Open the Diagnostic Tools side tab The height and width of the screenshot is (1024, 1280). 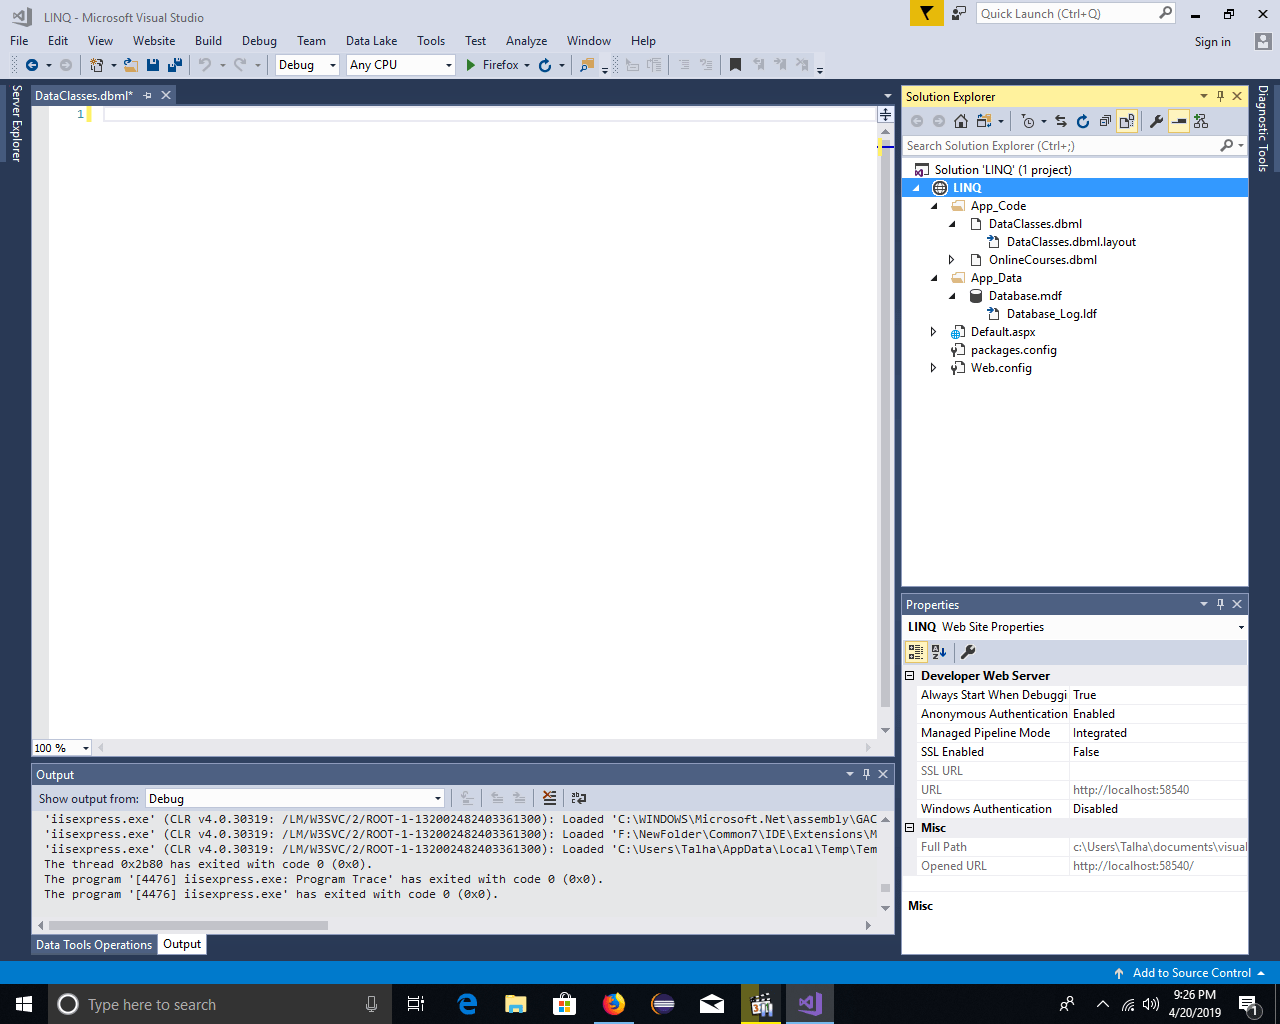[x=1263, y=129]
